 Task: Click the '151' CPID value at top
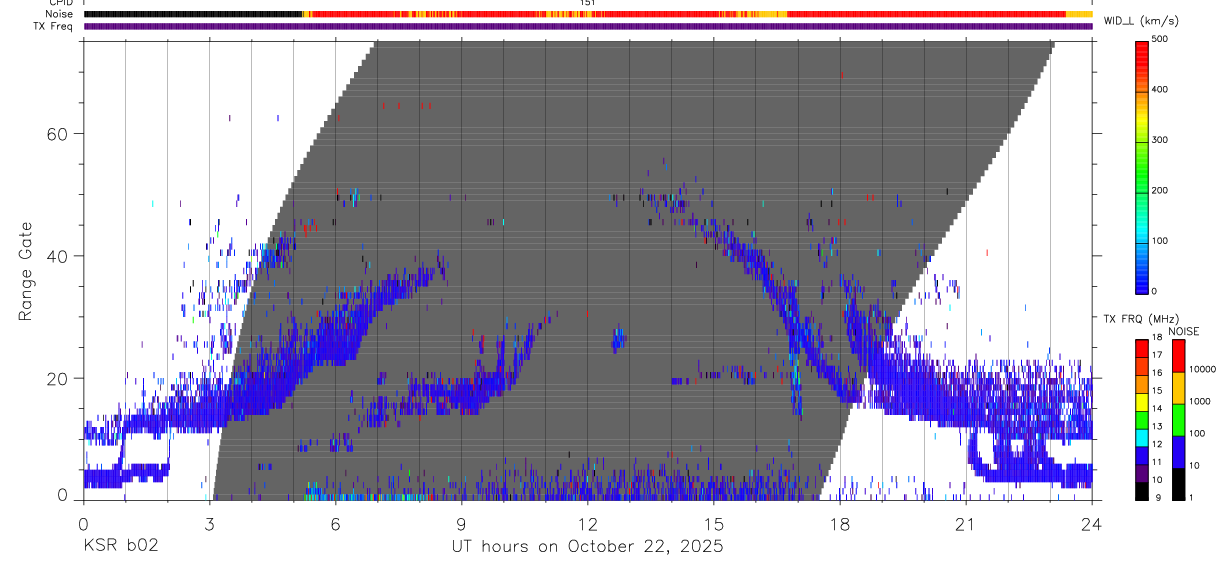588,3
